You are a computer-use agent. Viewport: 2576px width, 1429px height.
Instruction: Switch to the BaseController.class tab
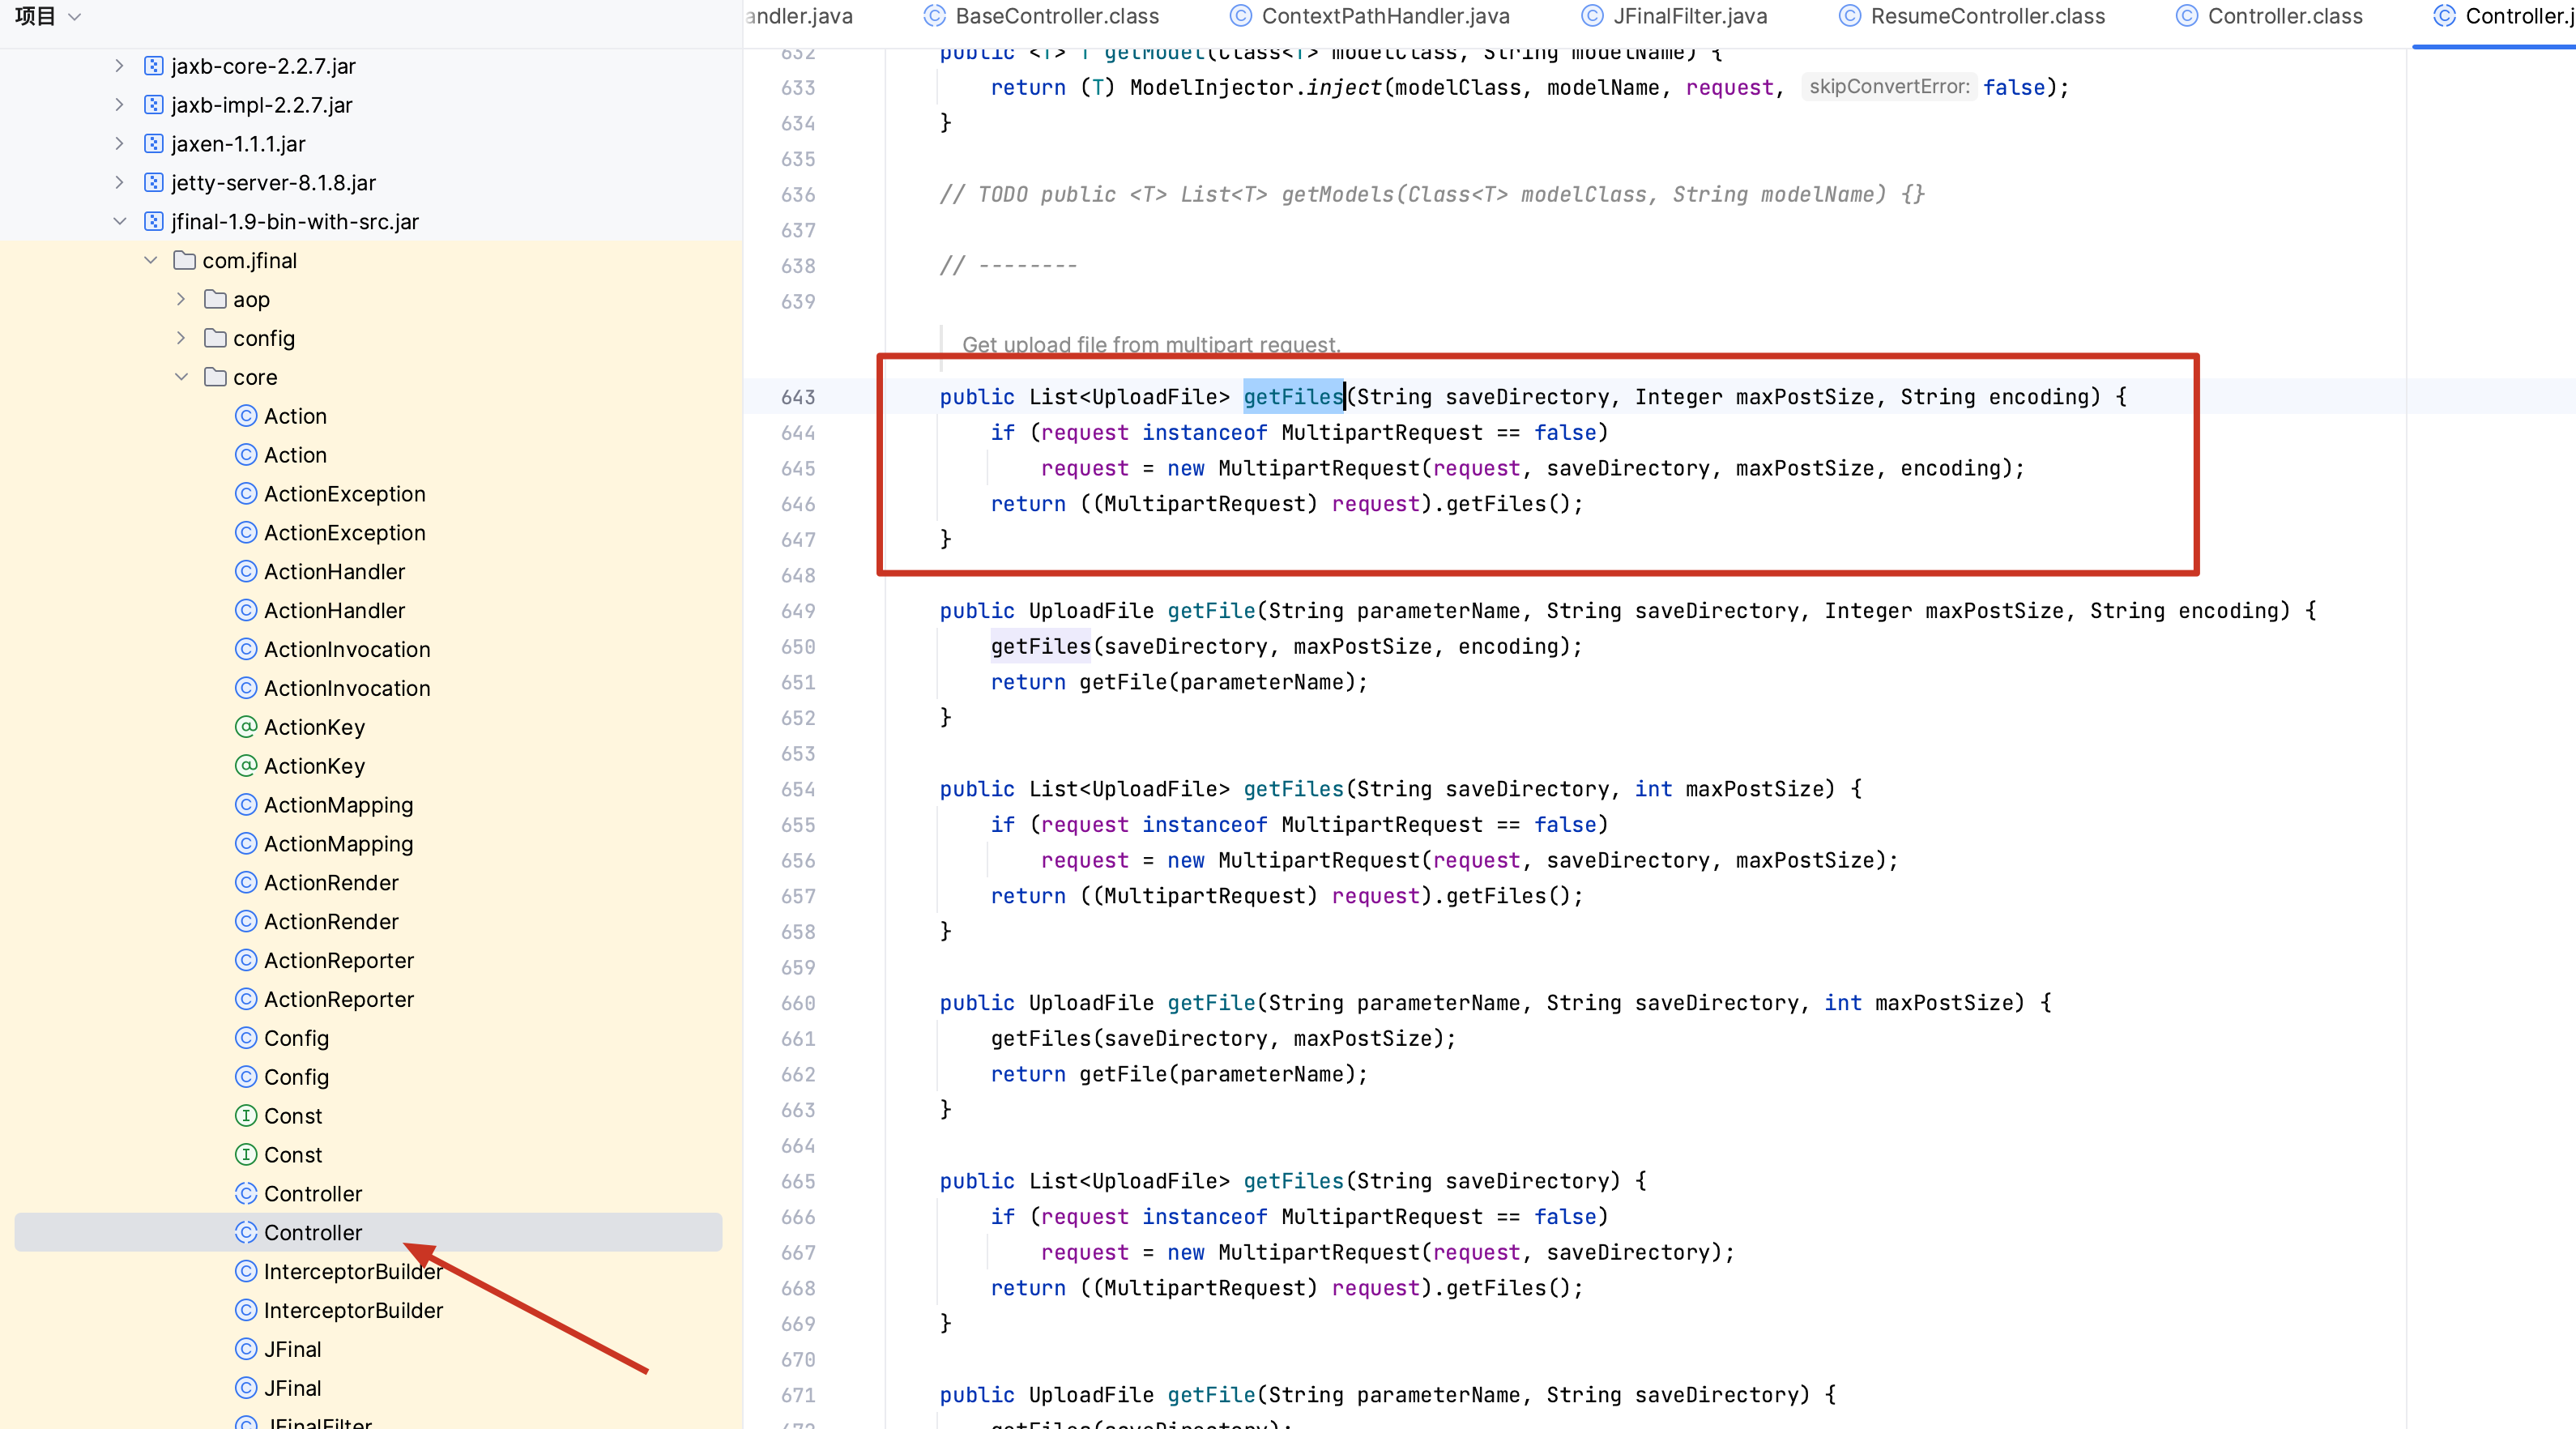pyautogui.click(x=1056, y=16)
